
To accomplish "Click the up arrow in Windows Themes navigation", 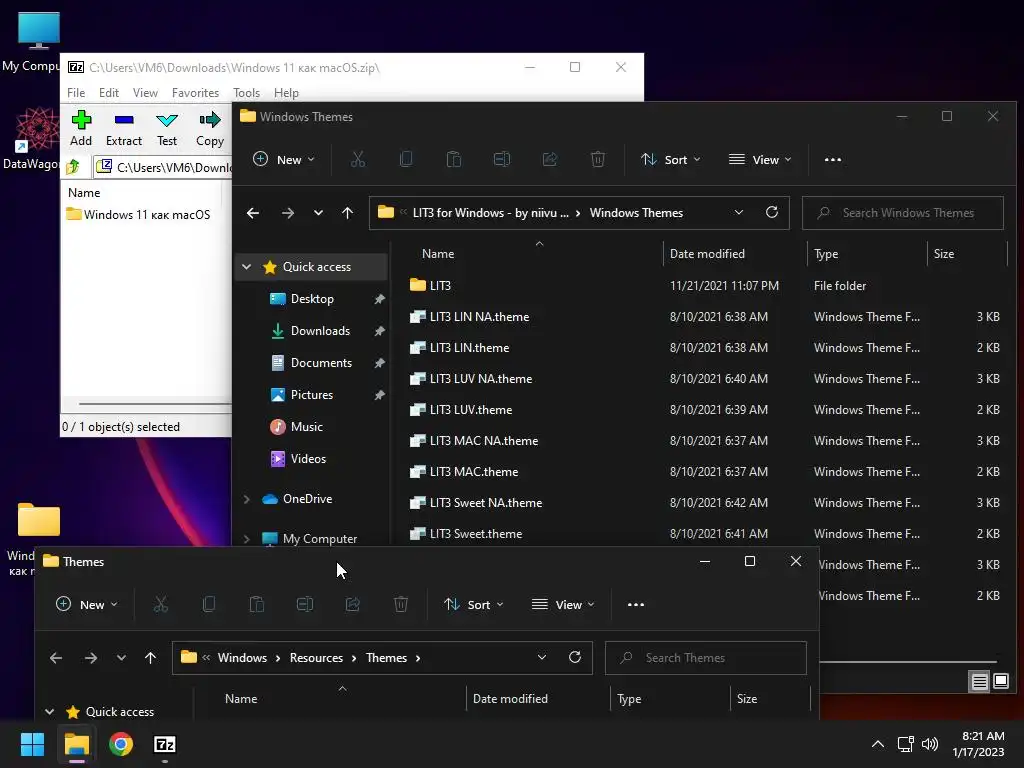I will pyautogui.click(x=347, y=213).
